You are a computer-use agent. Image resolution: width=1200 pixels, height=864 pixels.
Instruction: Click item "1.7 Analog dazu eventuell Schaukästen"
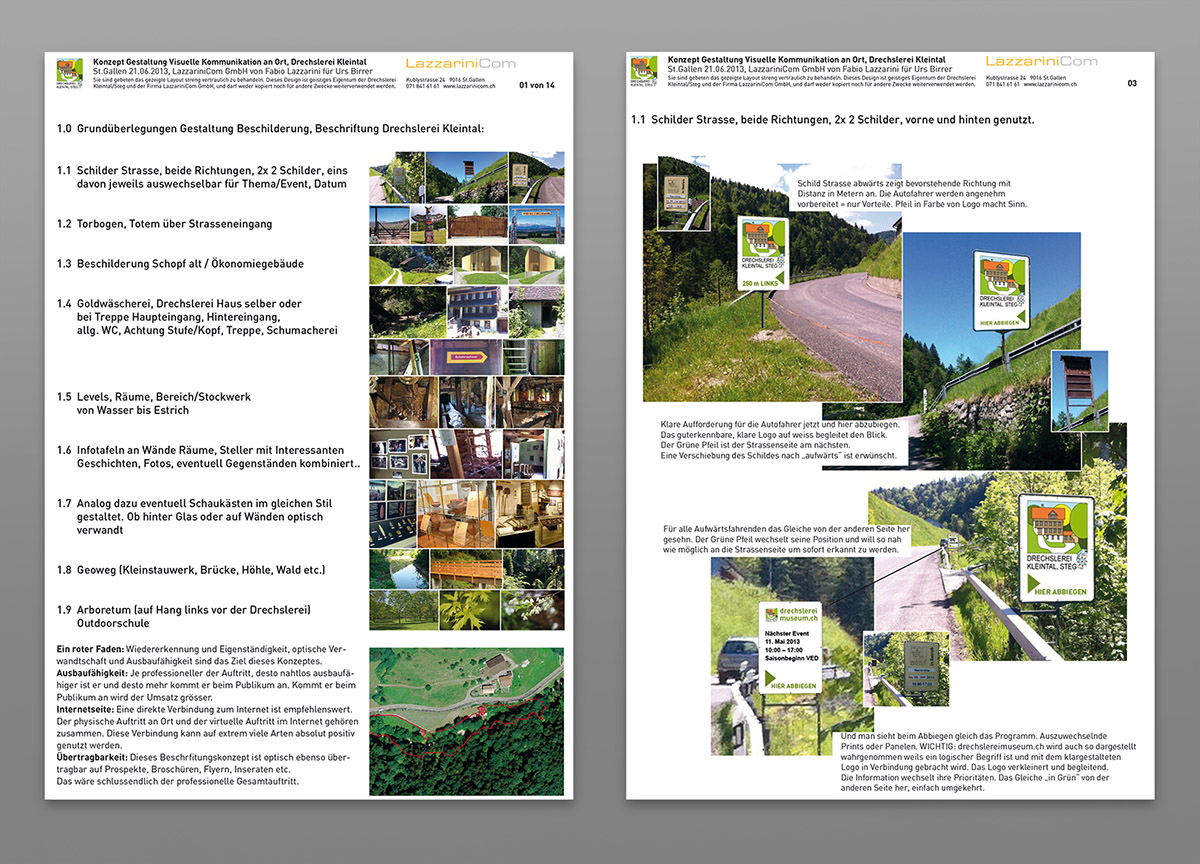(x=194, y=504)
